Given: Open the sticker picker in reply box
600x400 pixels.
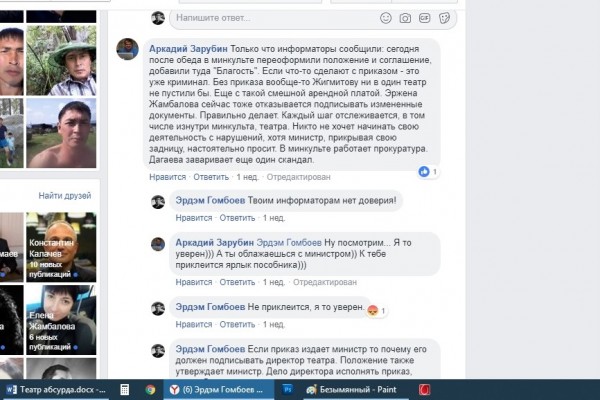Looking at the screenshot, I should point(444,18).
